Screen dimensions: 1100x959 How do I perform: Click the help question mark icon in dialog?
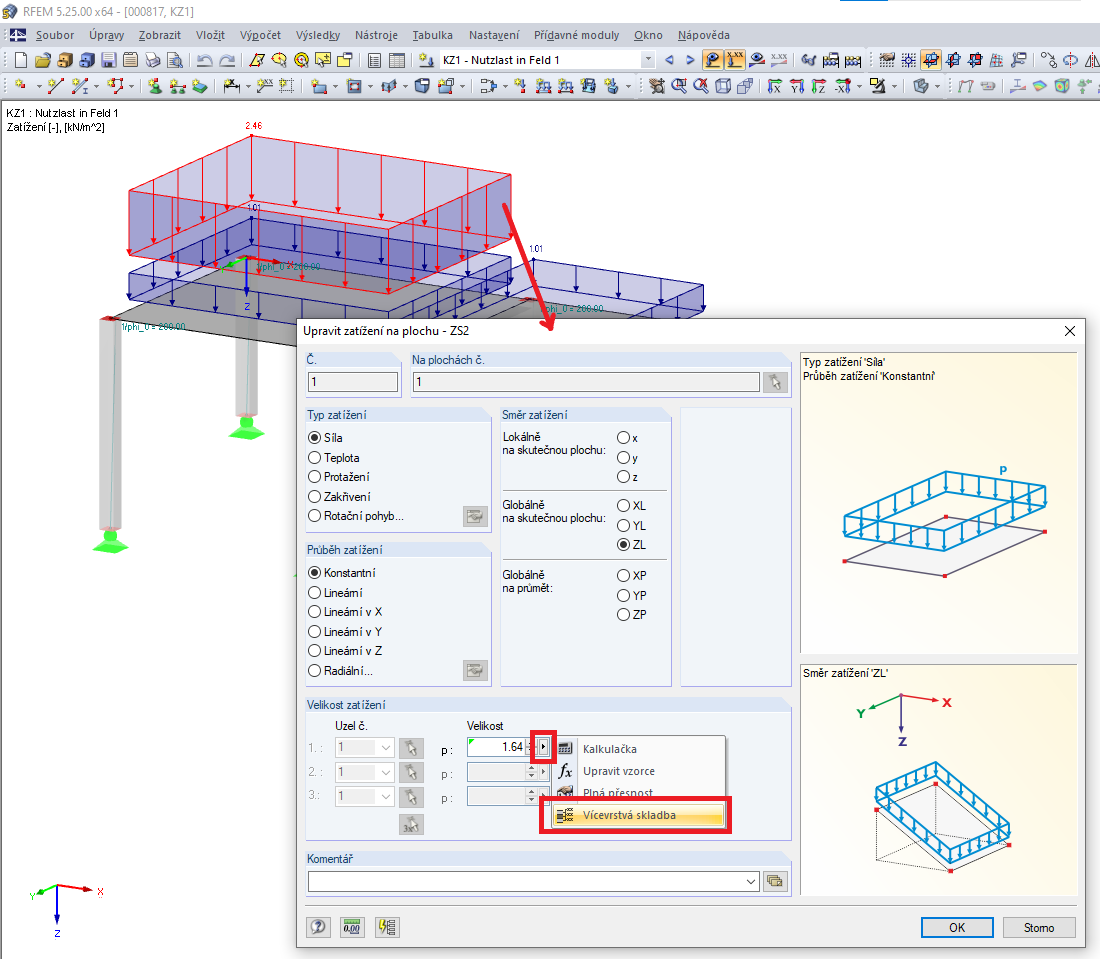[x=318, y=927]
